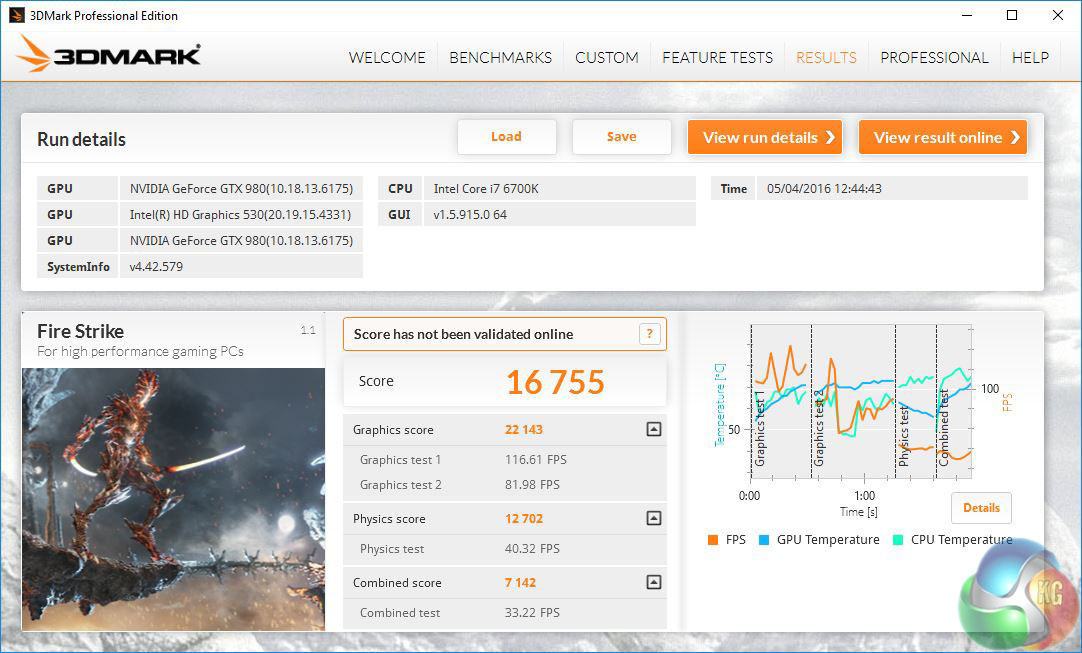The width and height of the screenshot is (1082, 653).
Task: Collapse the Graphics score section
Action: (653, 430)
